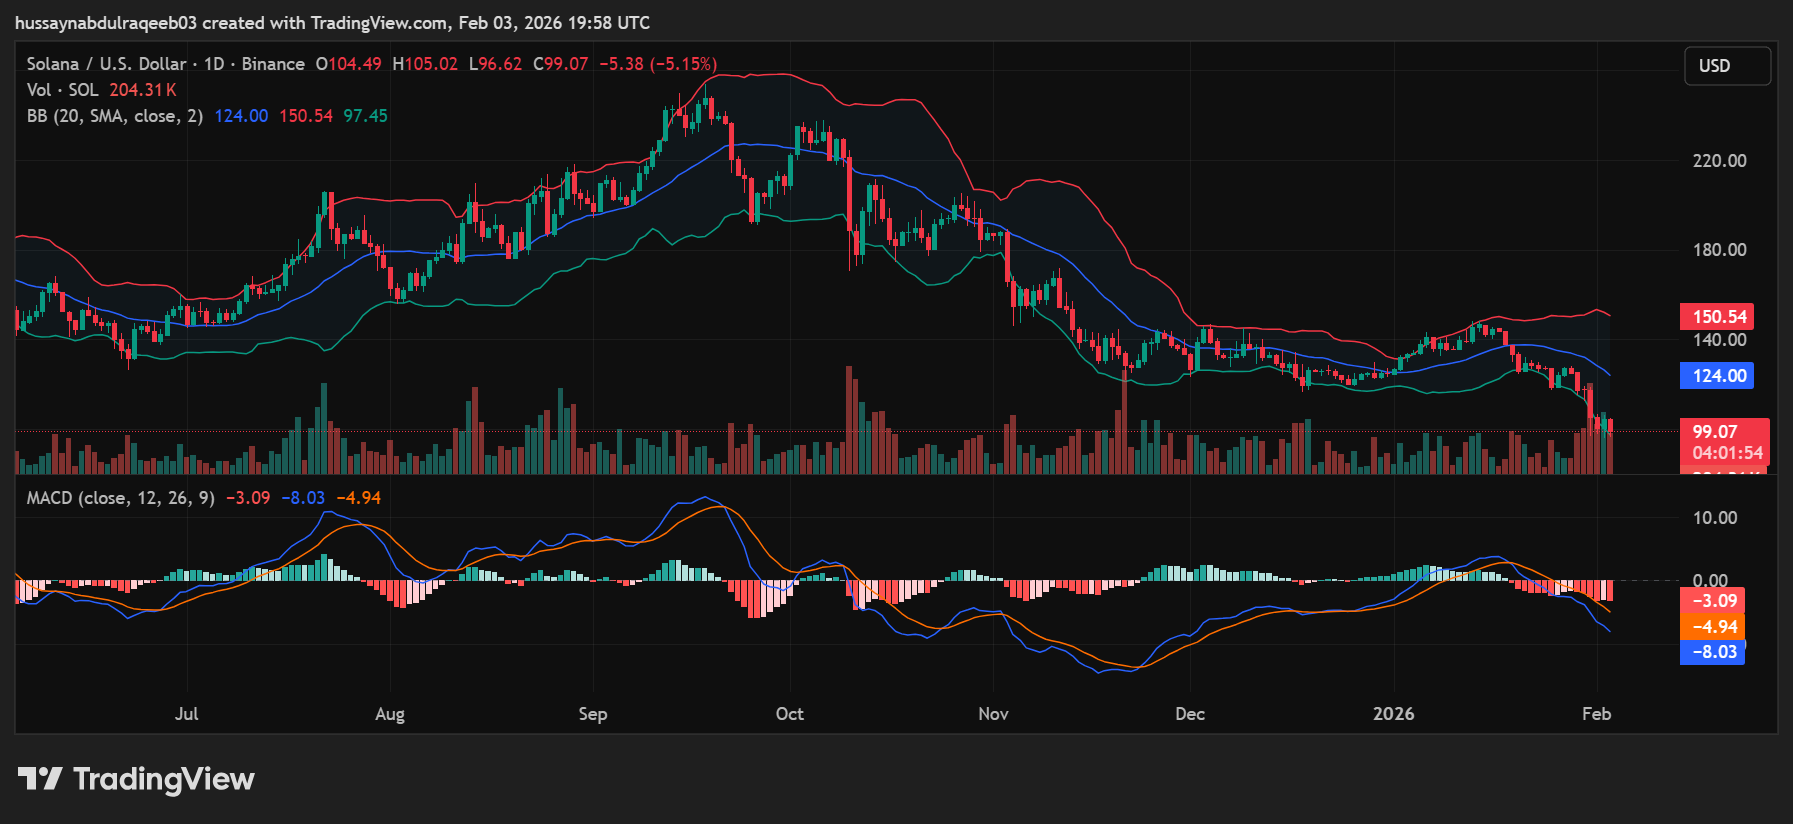
Task: Open the USD currency selector
Action: [1727, 66]
